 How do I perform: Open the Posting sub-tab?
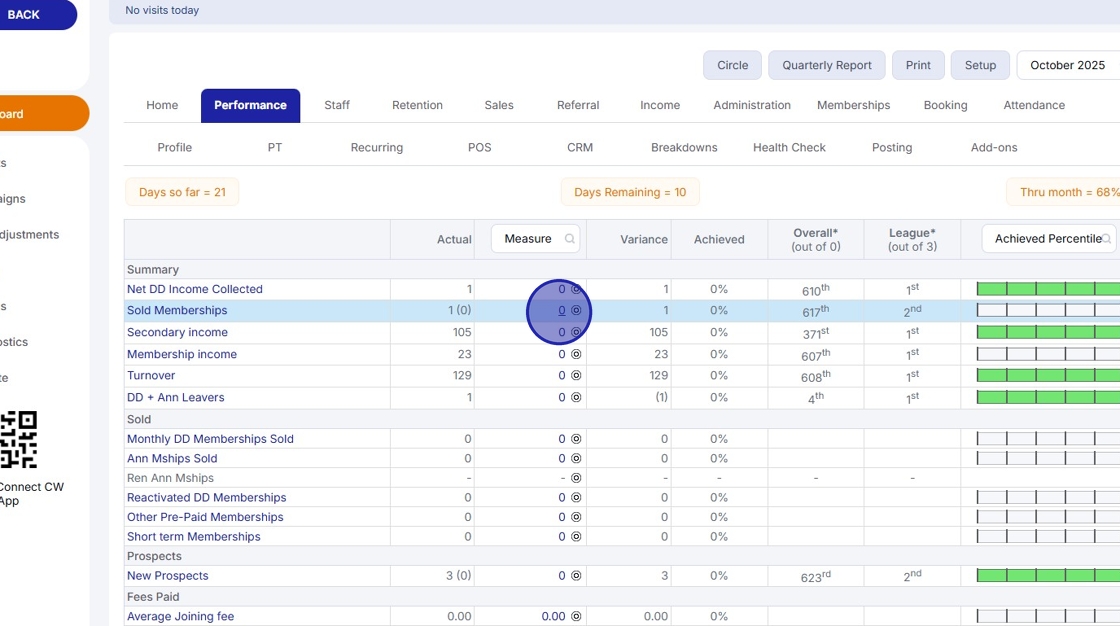891,147
